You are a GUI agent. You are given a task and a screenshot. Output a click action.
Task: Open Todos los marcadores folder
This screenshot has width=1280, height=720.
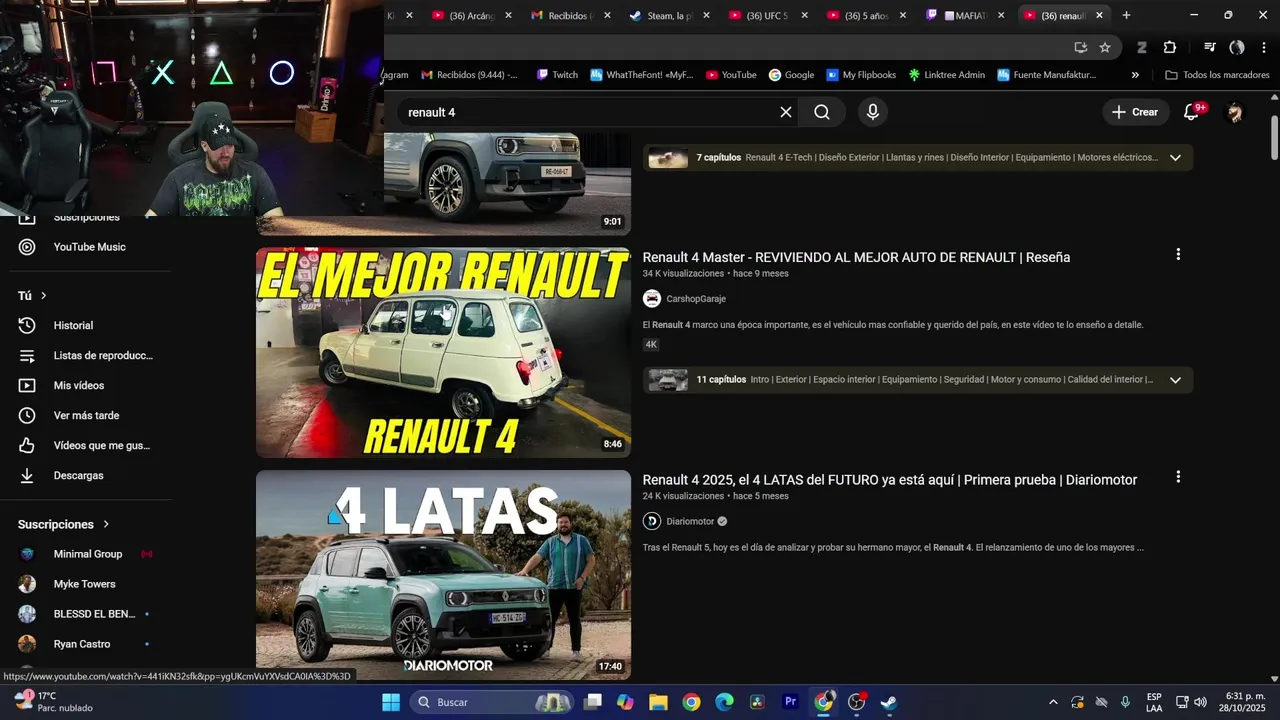click(1217, 75)
